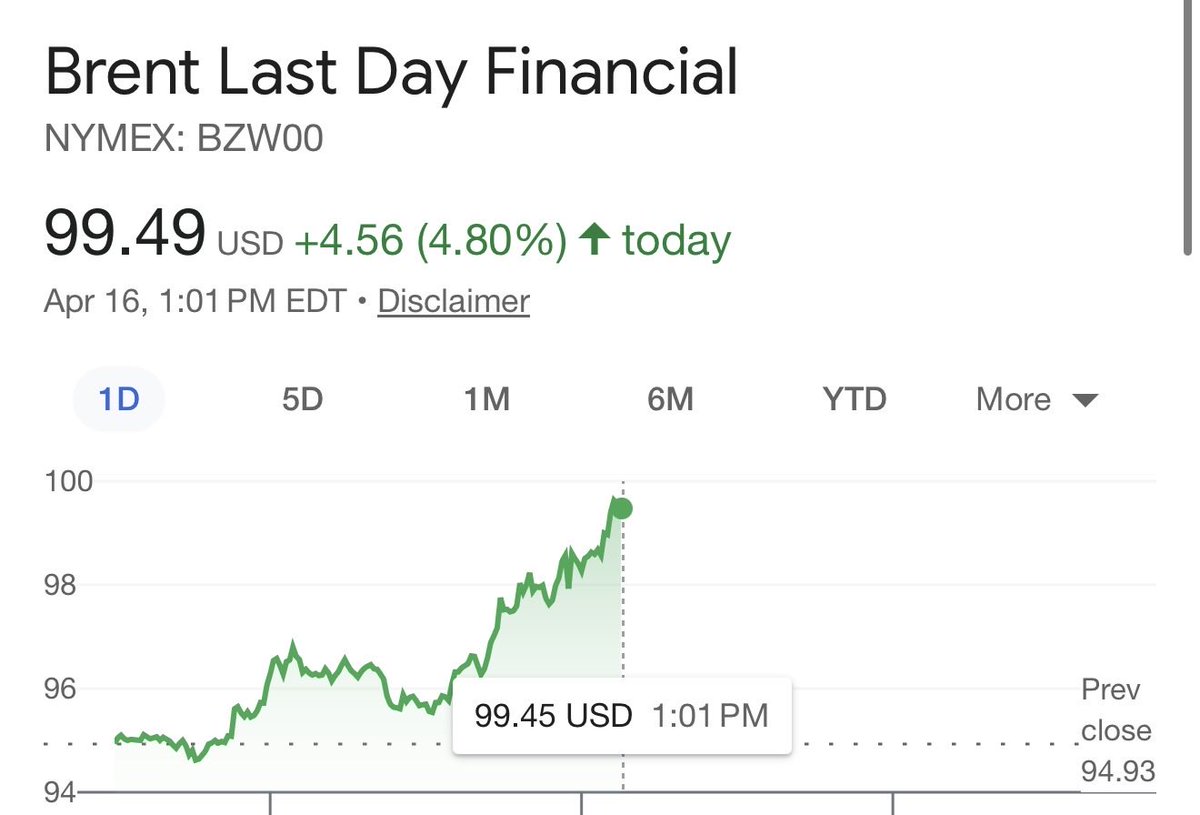Click the chart's lowest dip near 94.6

(x=196, y=760)
